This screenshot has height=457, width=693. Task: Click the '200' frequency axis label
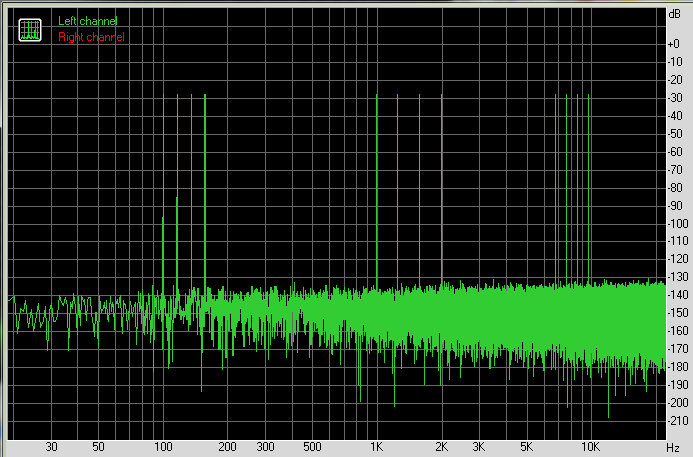(227, 447)
